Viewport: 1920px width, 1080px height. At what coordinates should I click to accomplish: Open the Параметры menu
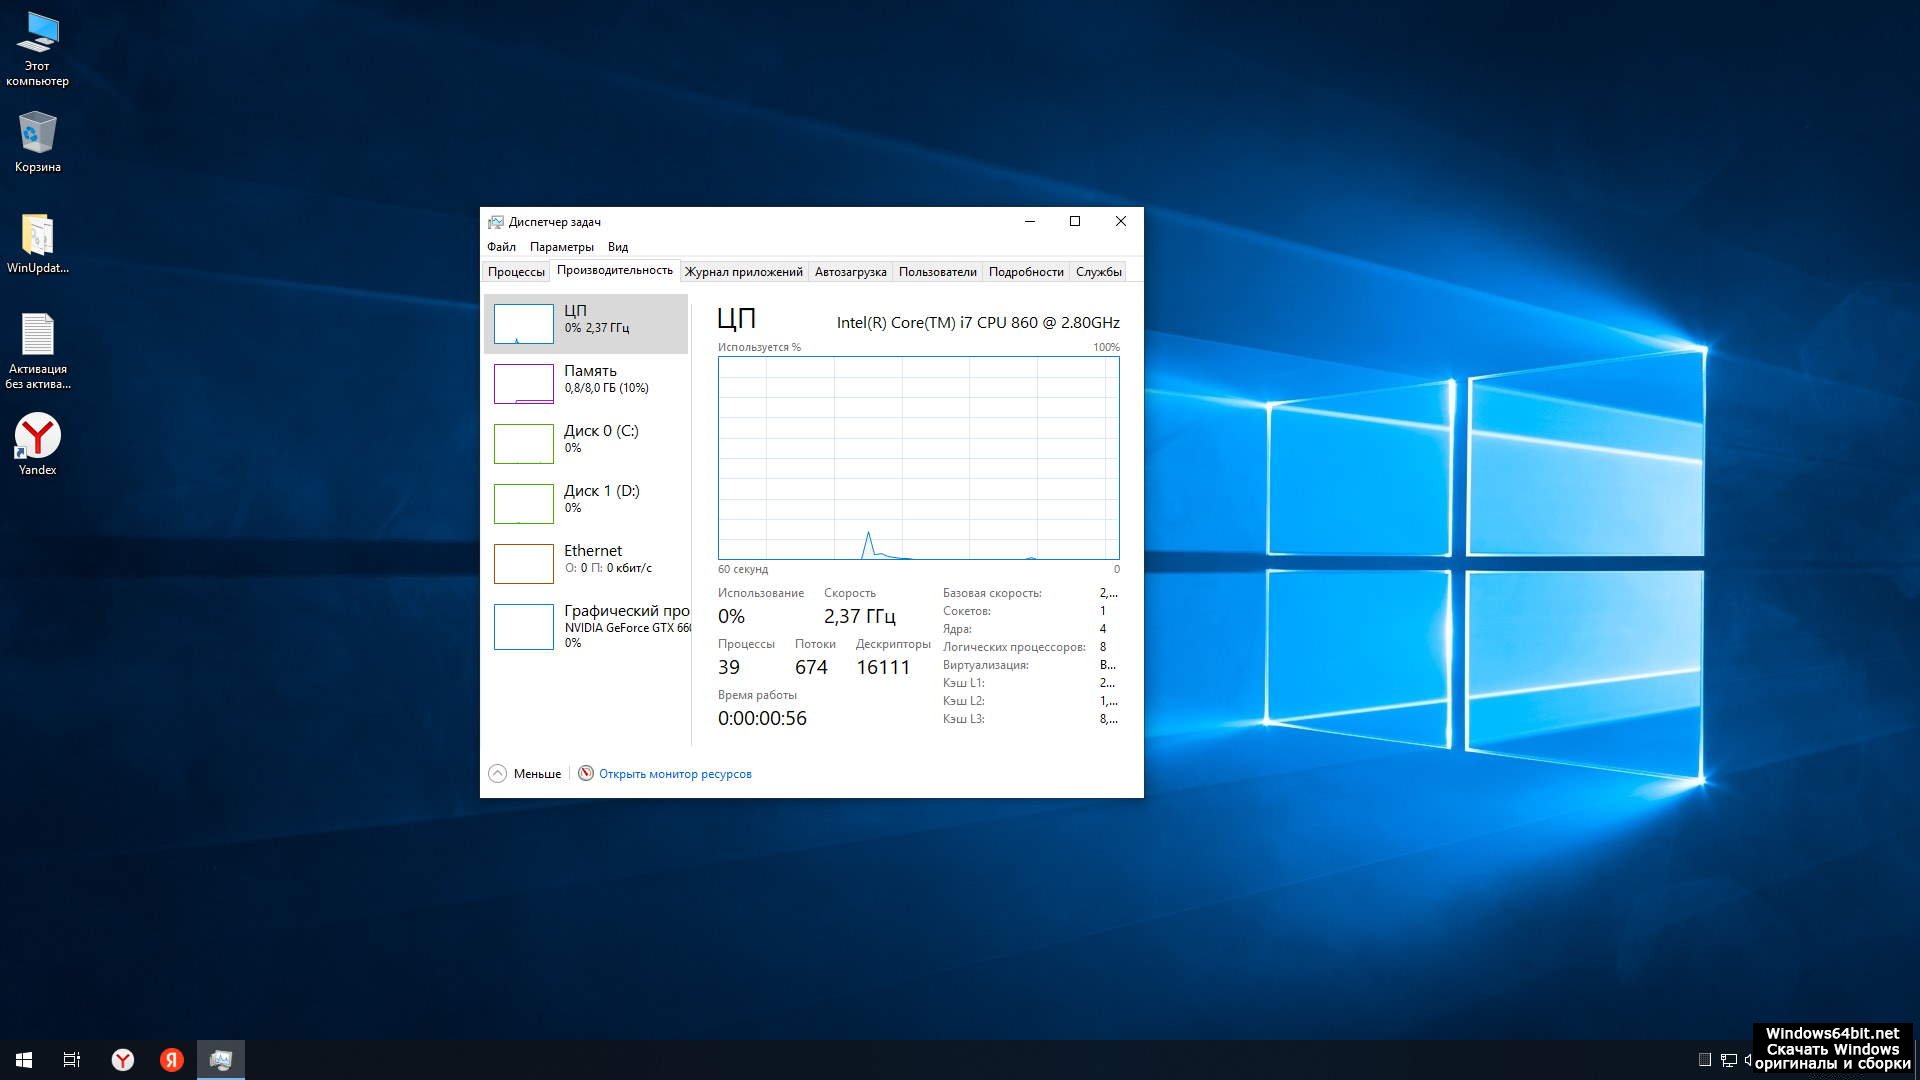pyautogui.click(x=561, y=247)
